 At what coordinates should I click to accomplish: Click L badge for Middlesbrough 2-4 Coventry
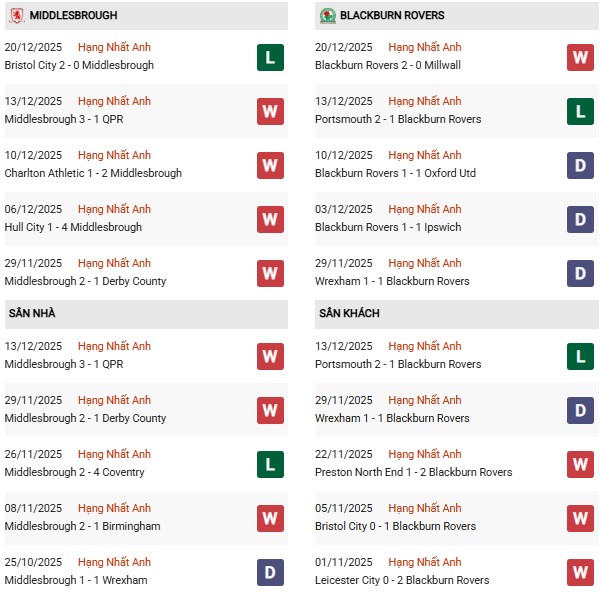click(x=270, y=464)
